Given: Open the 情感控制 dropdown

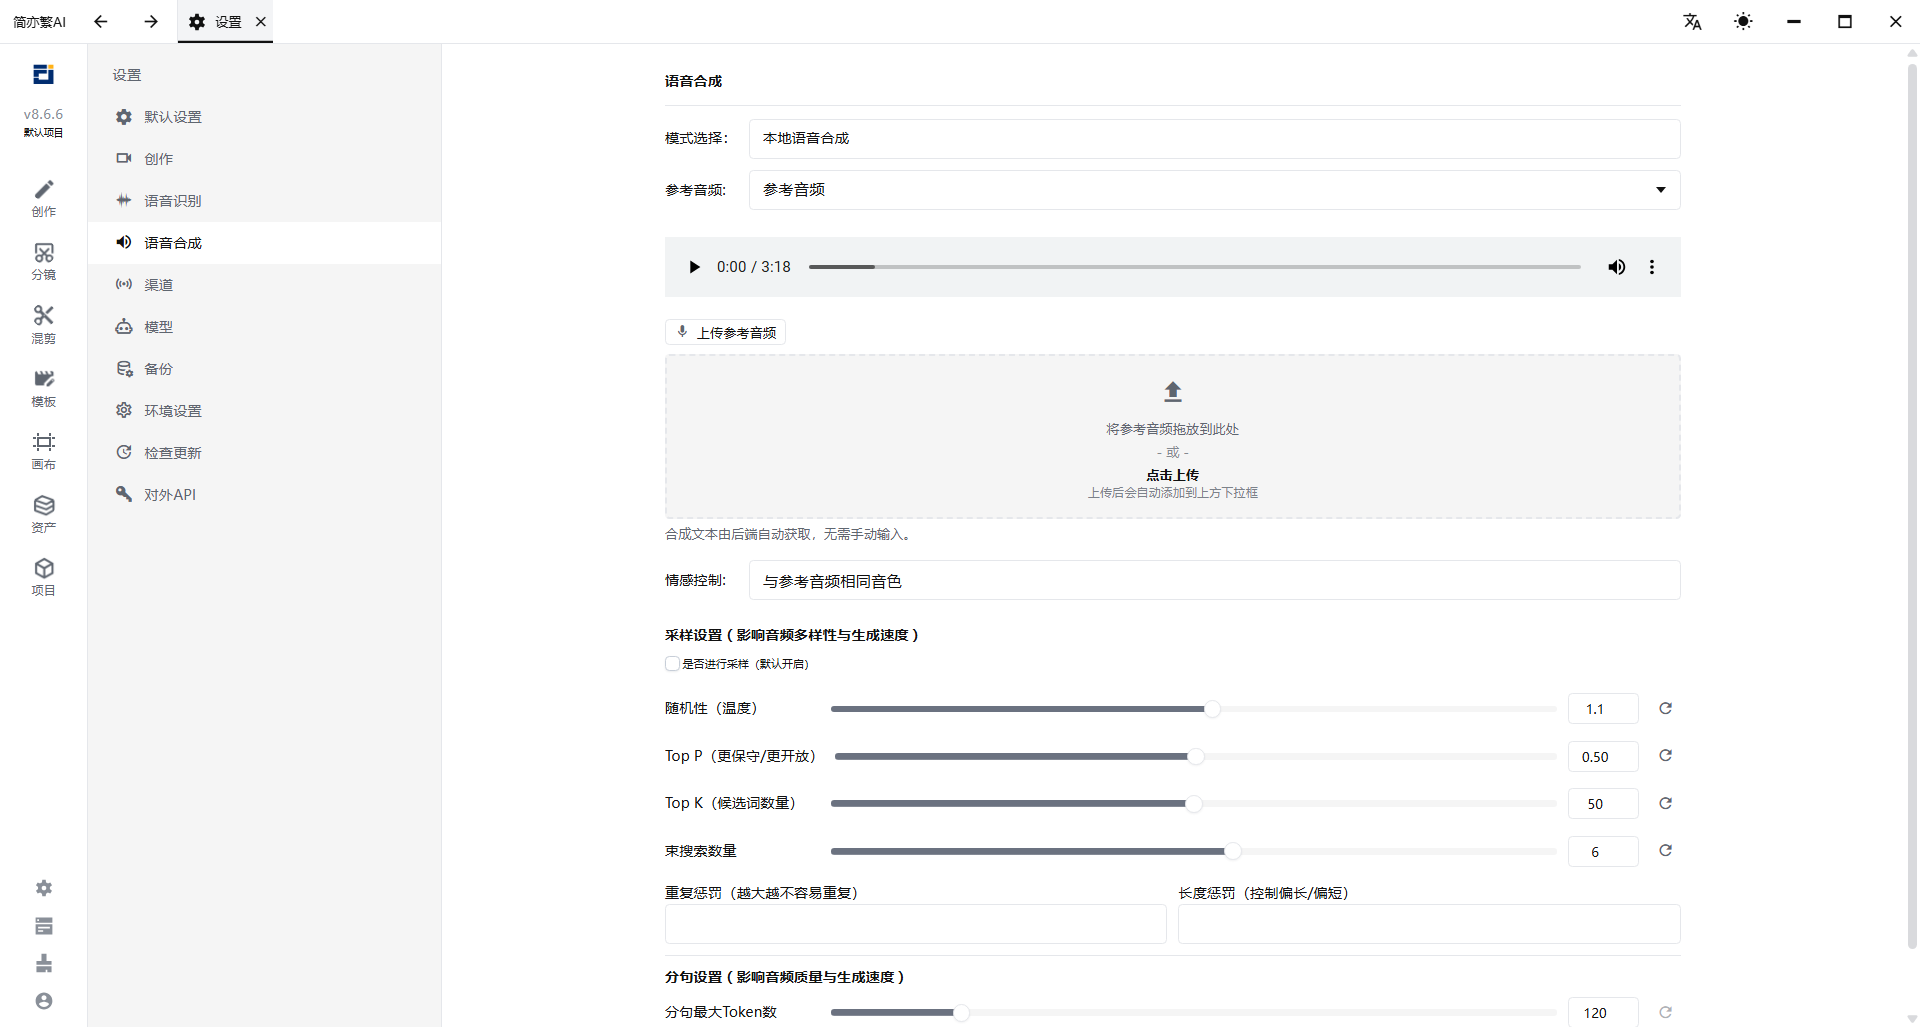Looking at the screenshot, I should (1214, 581).
